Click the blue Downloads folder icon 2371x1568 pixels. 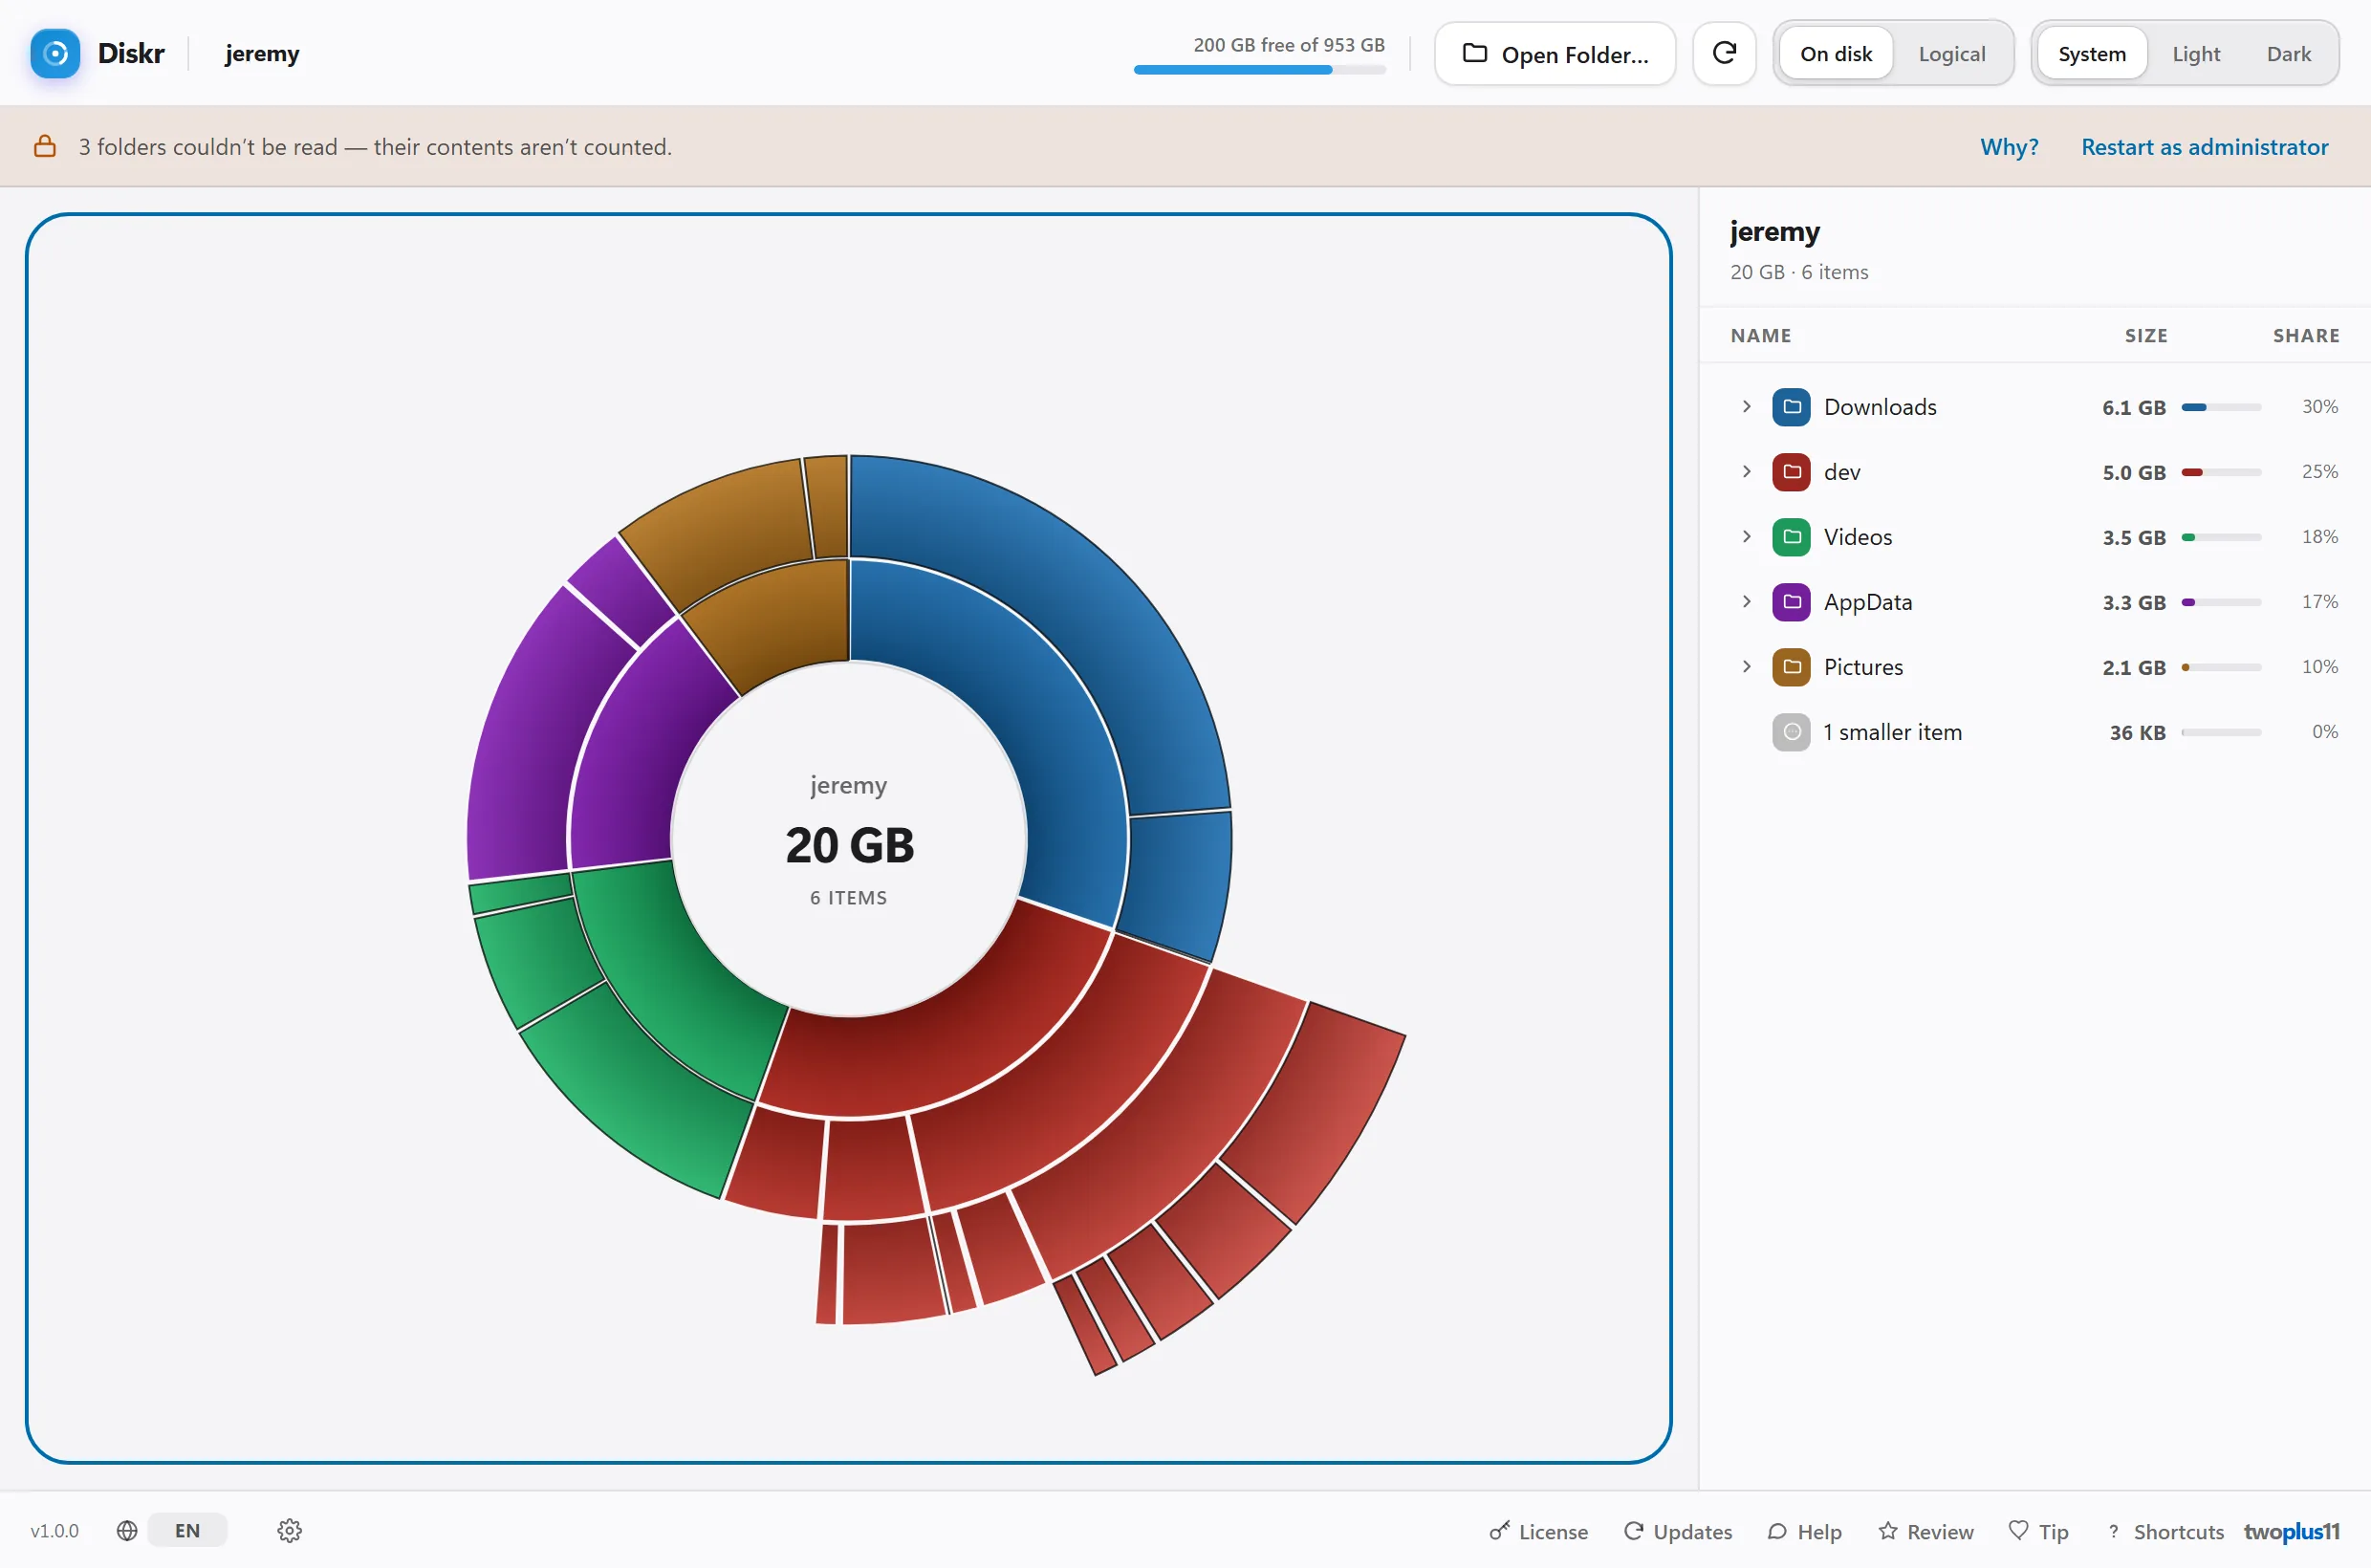tap(1791, 407)
